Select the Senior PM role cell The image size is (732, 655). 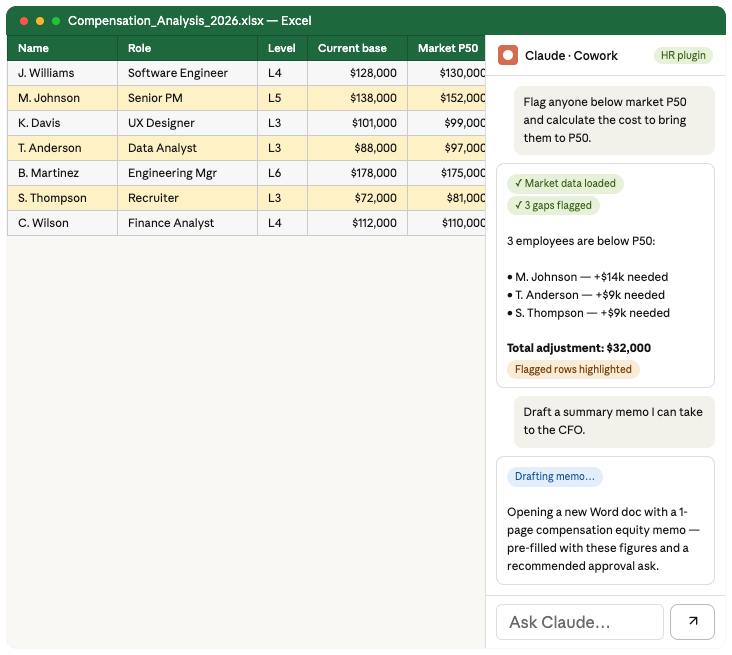(187, 98)
